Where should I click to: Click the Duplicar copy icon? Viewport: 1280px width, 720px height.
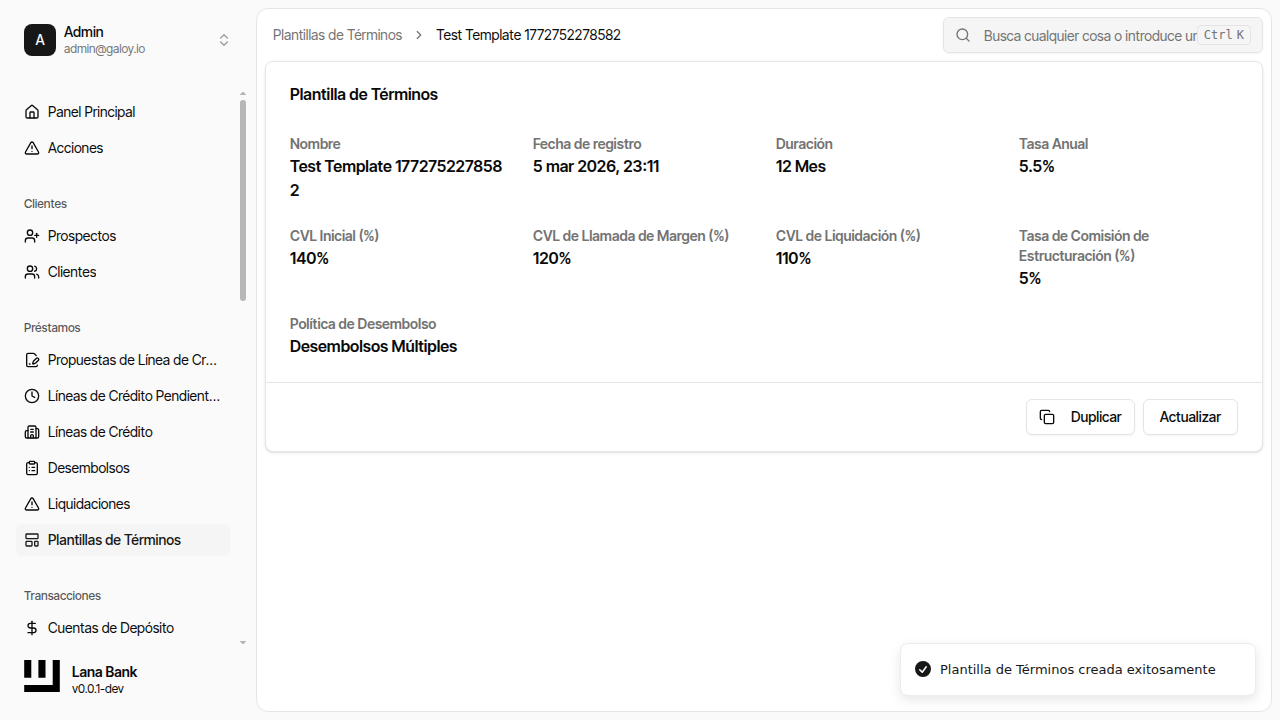coord(1047,417)
